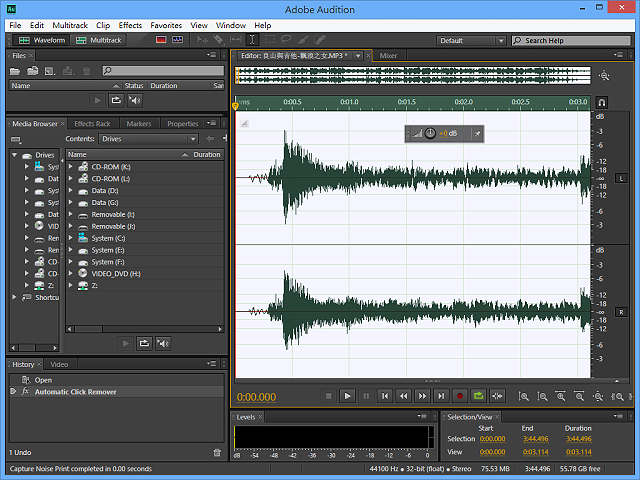The height and width of the screenshot is (480, 640).
Task: Switch to the Video tab
Action: (59, 364)
